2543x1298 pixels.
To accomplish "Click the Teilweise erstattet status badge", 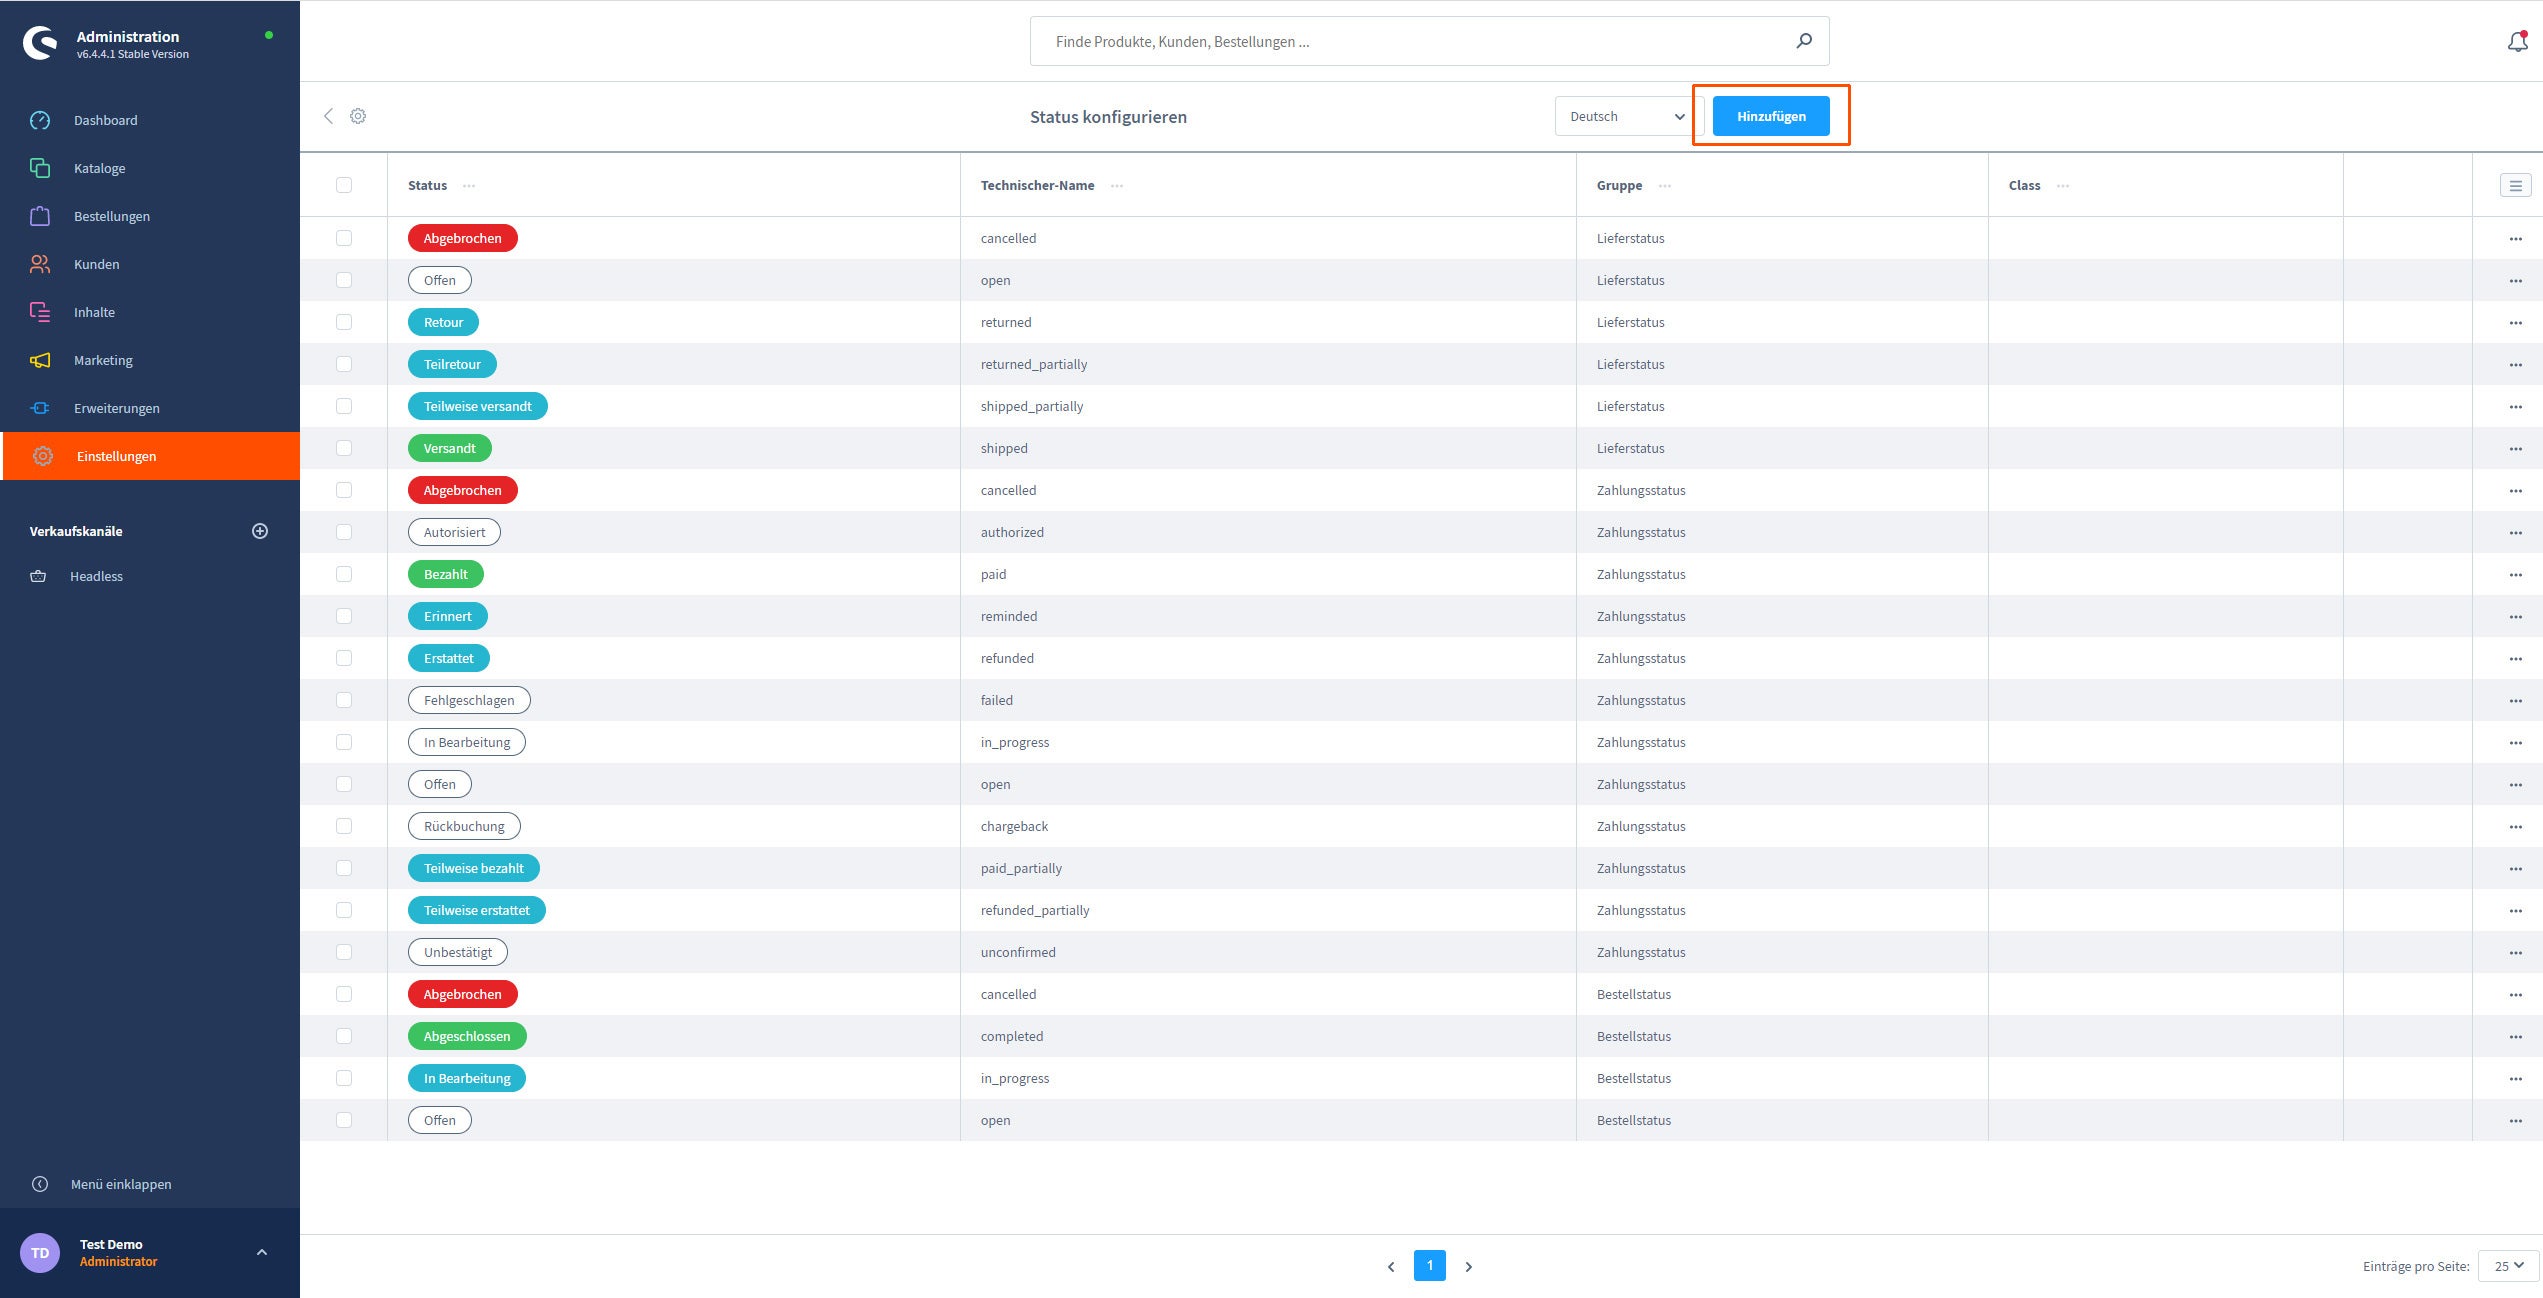I will coord(477,910).
